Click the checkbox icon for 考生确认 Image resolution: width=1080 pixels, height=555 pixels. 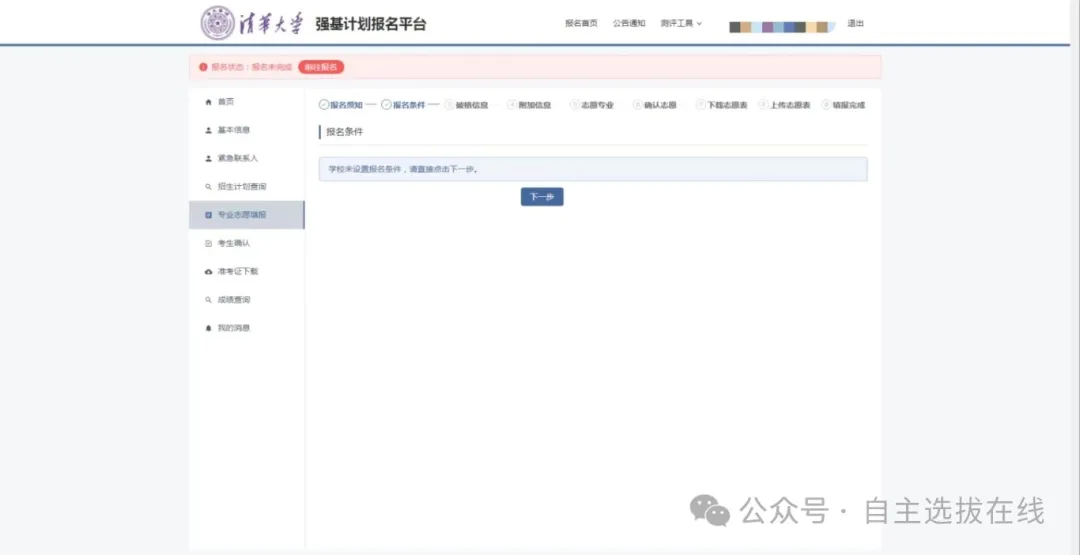click(208, 243)
